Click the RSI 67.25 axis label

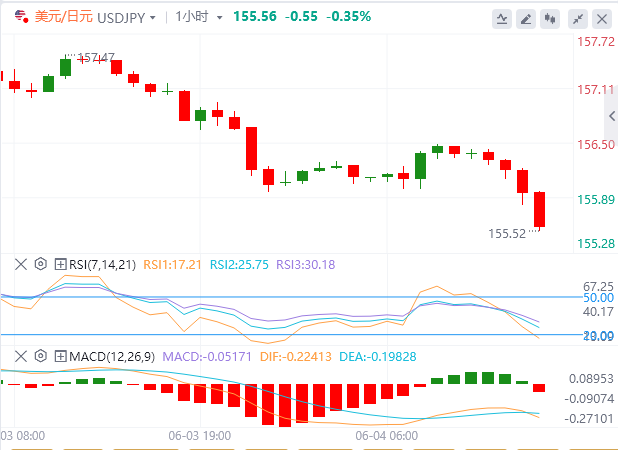click(598, 286)
